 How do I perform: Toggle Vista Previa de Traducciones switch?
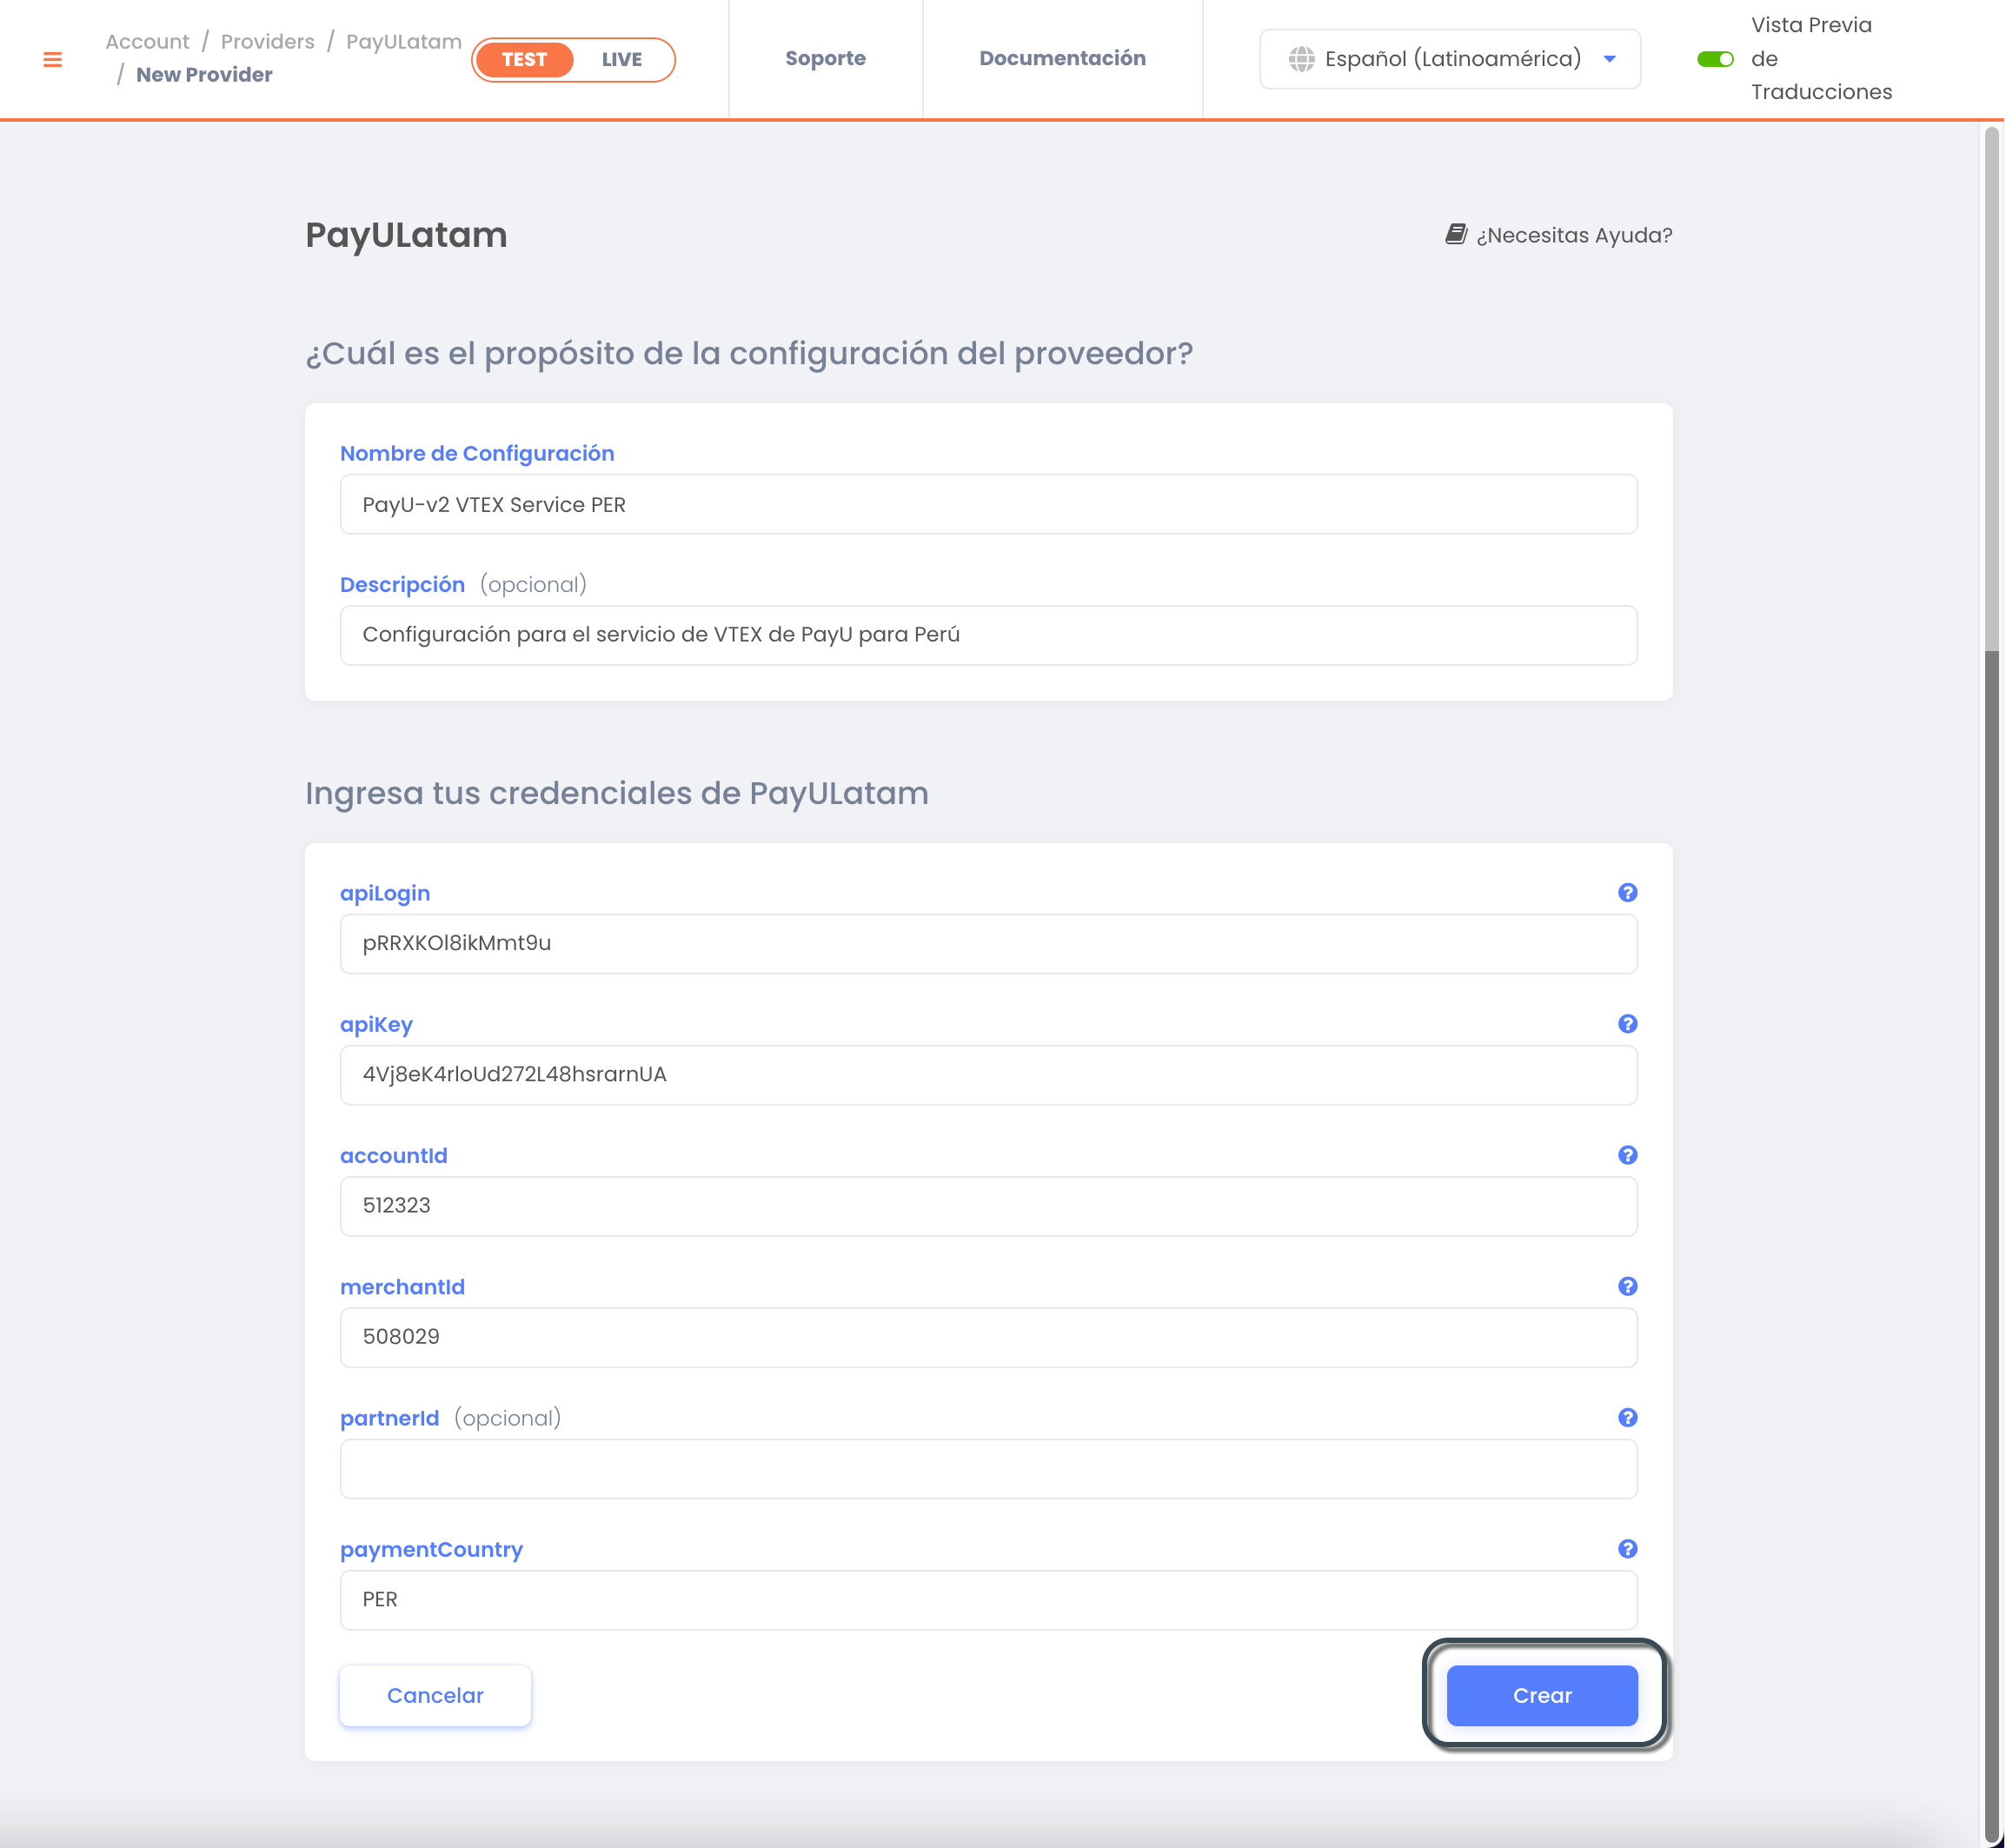point(1715,59)
